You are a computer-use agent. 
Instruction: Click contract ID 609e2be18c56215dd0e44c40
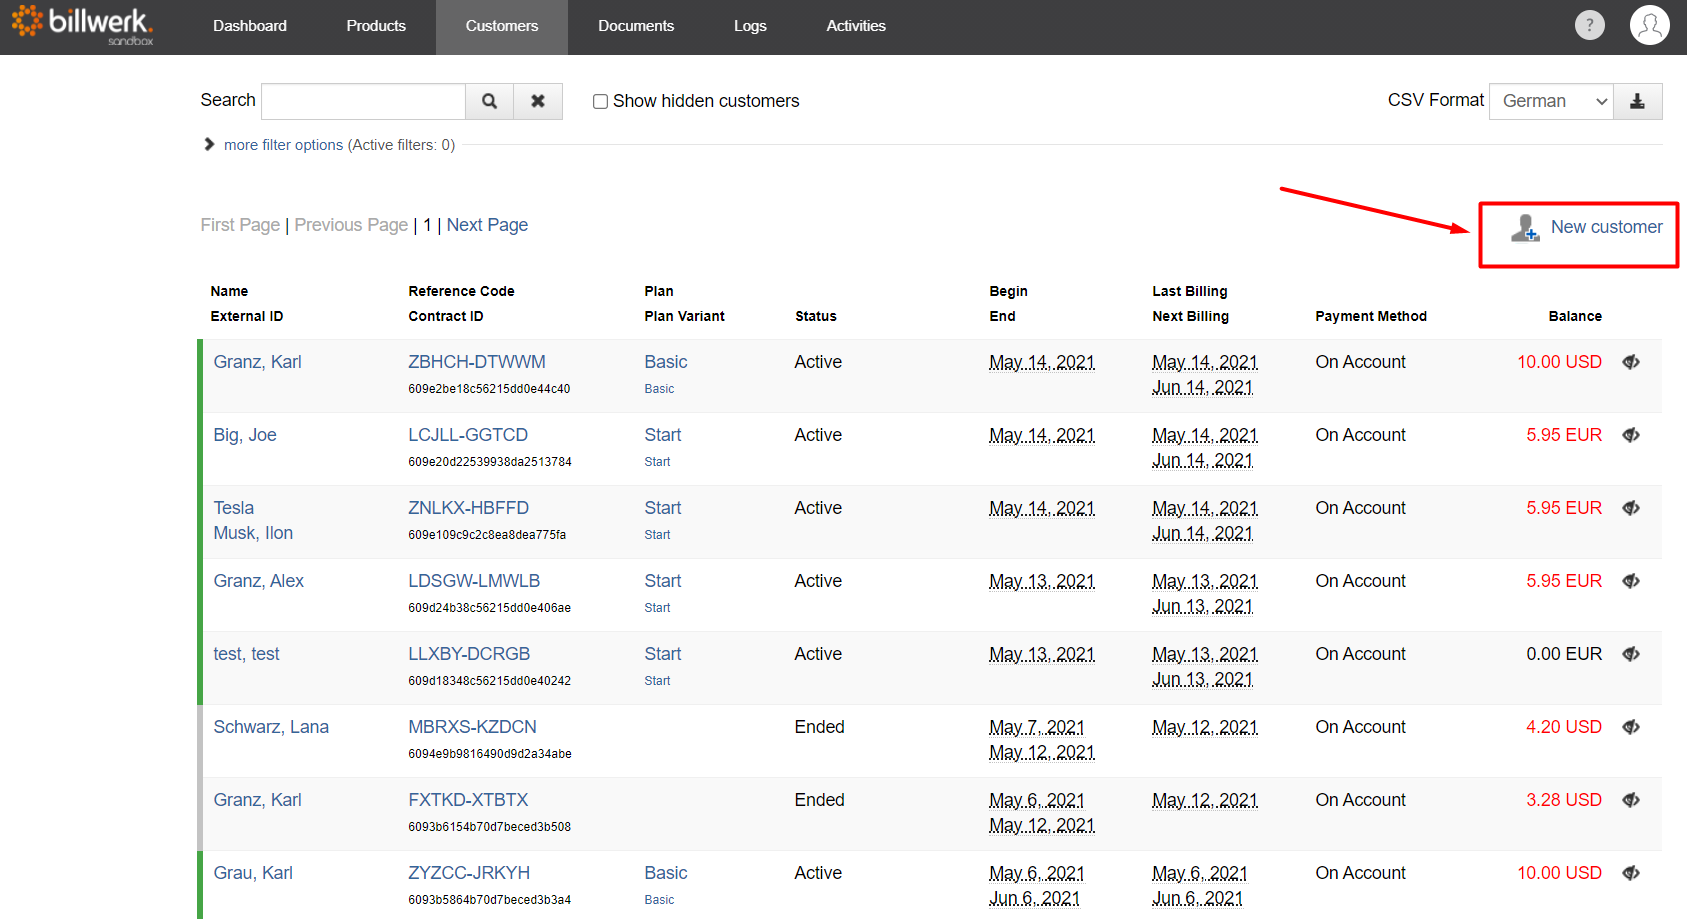[489, 389]
